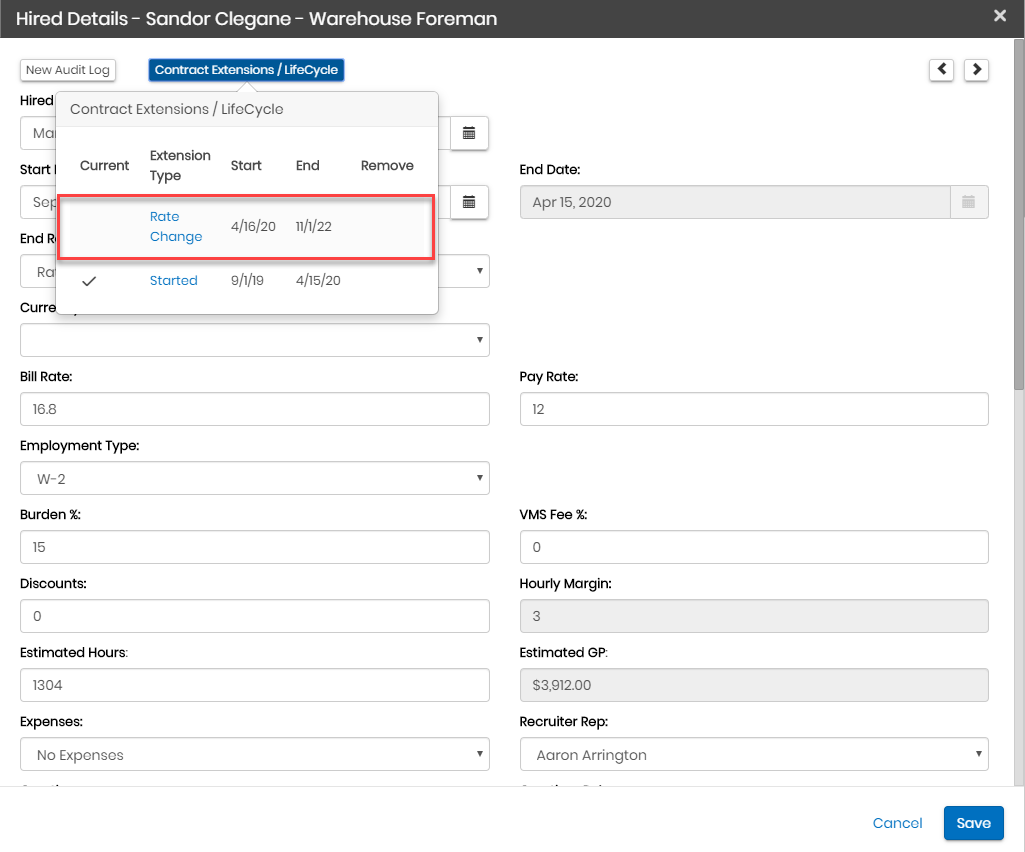Click the next record arrow button
The image size is (1025, 852).
tap(976, 69)
